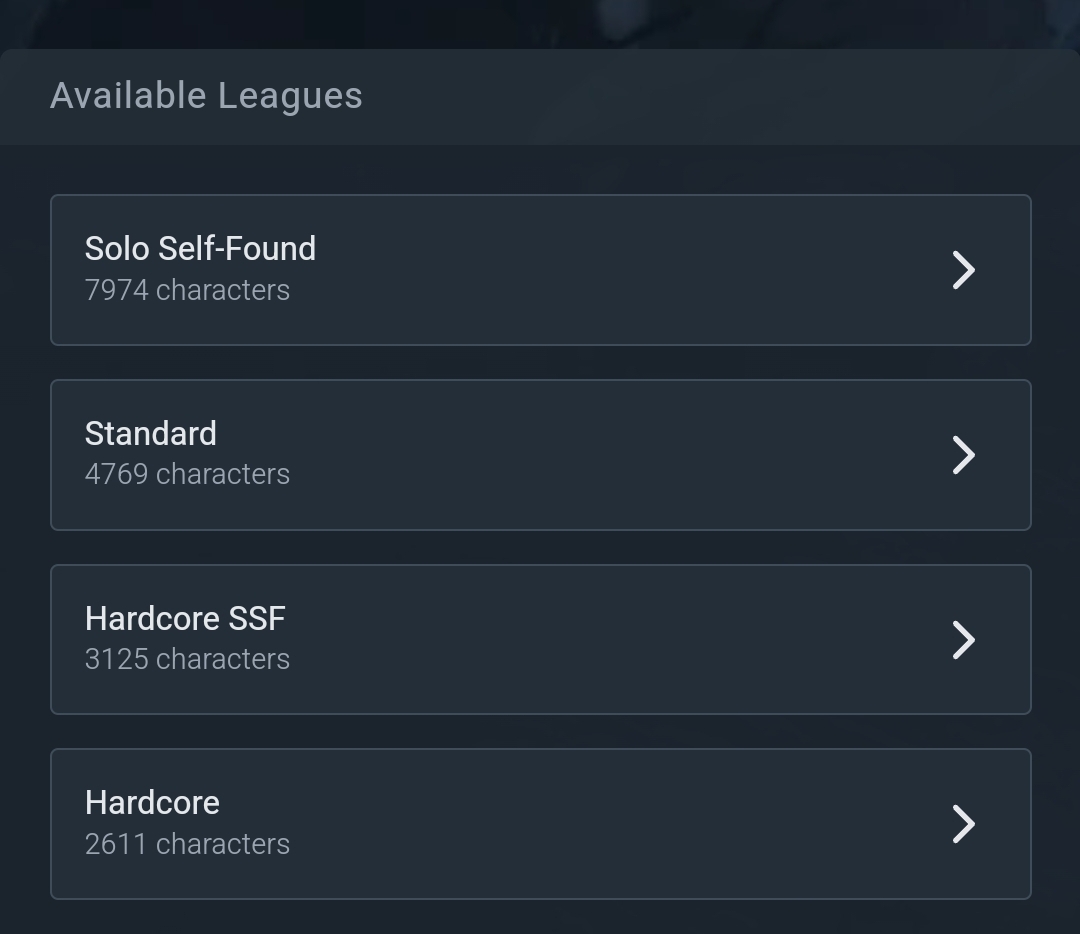Click the "4769 characters" count text

click(x=187, y=474)
